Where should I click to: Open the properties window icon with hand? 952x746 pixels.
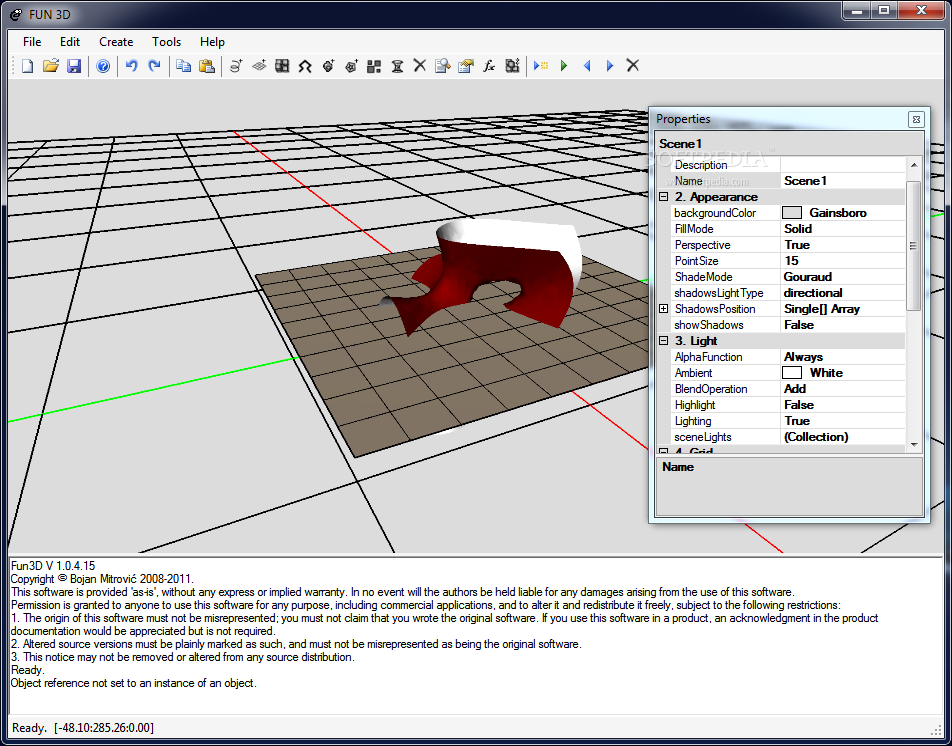466,66
